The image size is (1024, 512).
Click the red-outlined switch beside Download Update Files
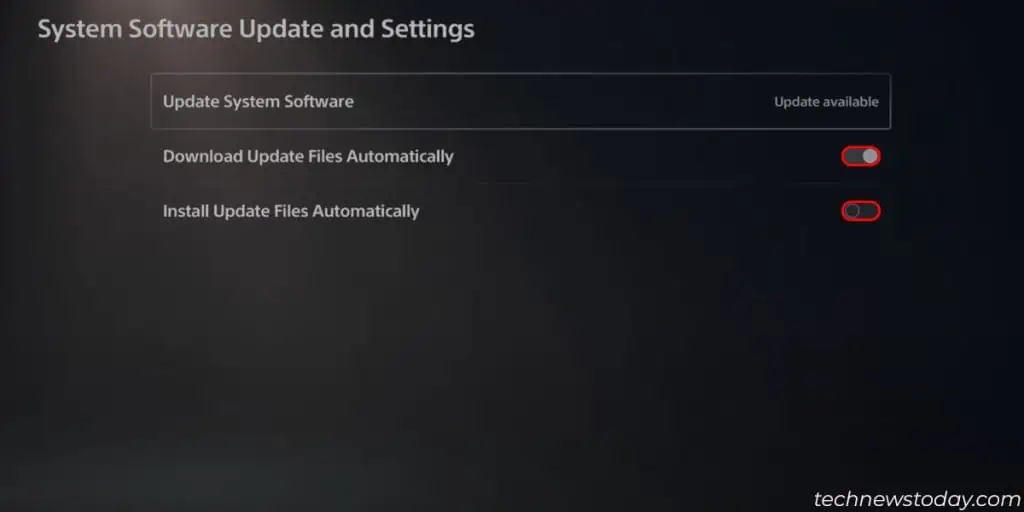[861, 156]
